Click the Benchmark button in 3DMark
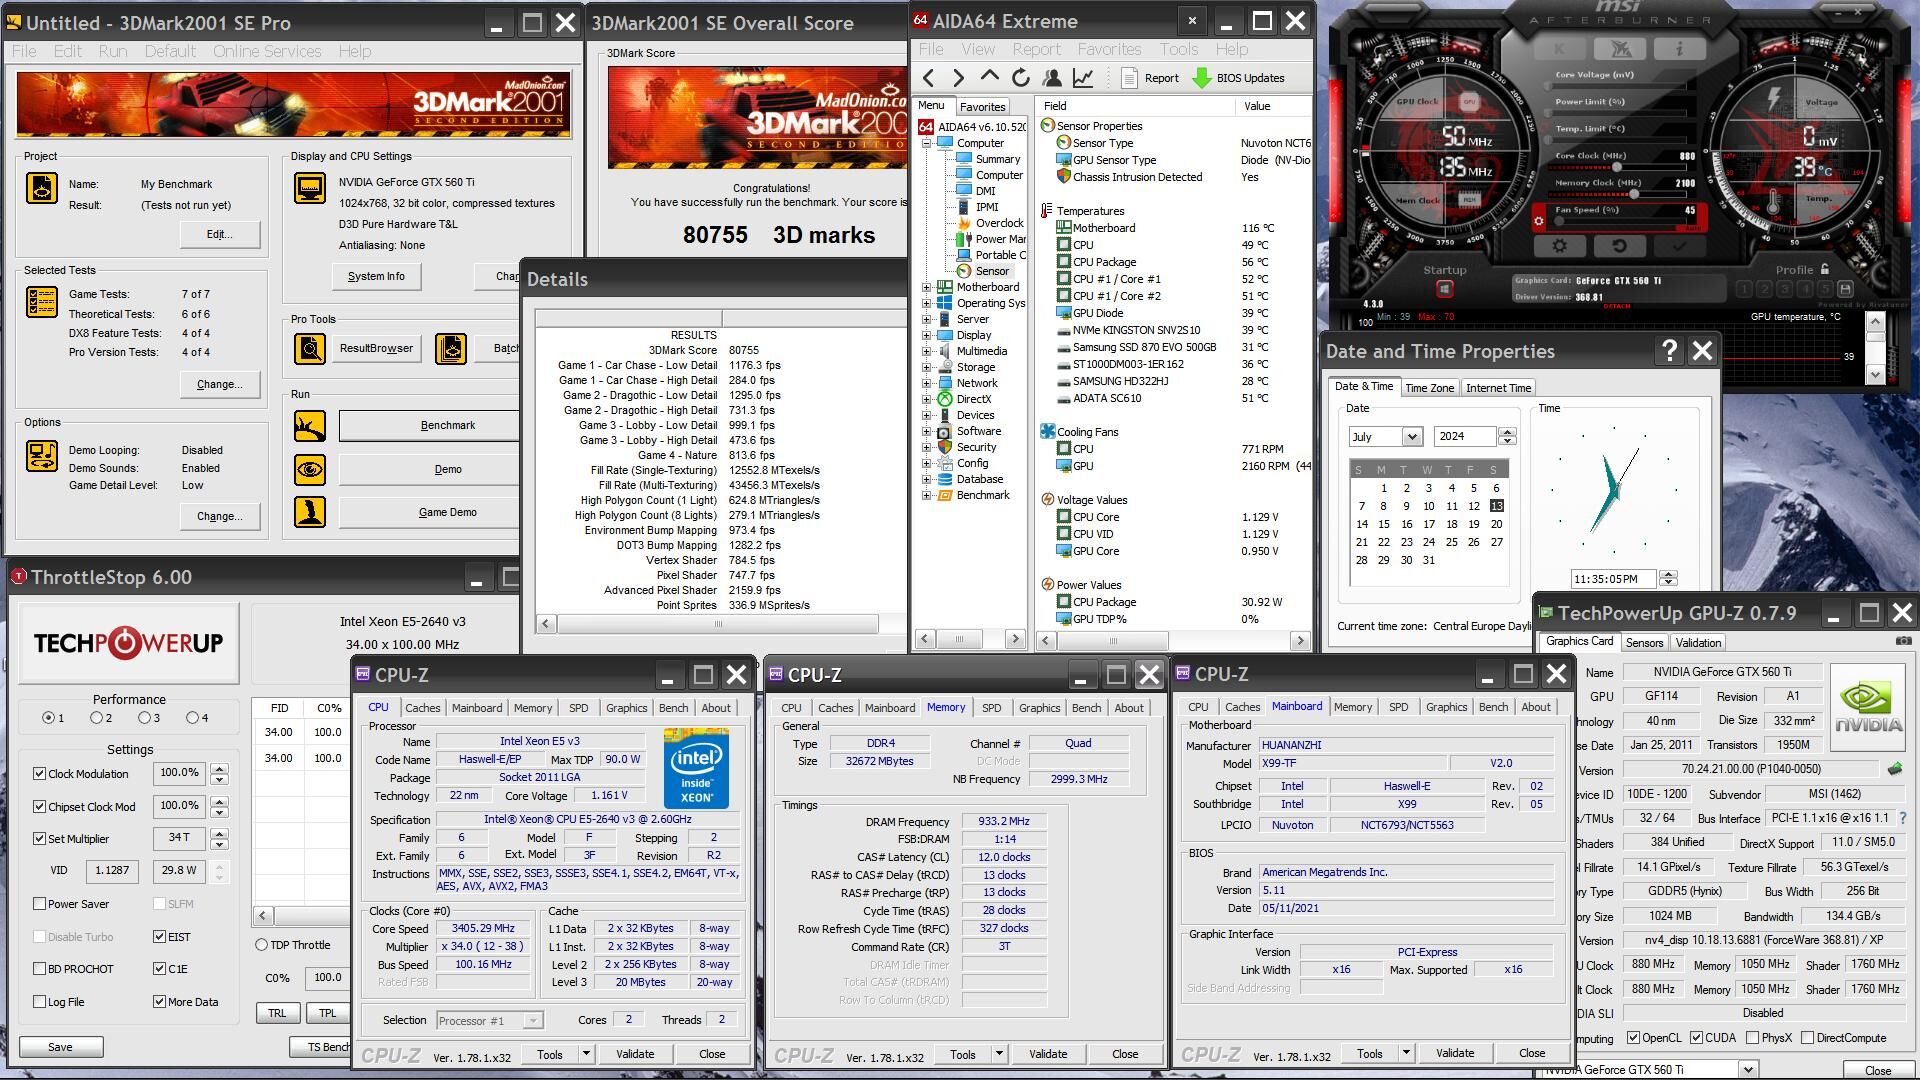 [x=447, y=426]
